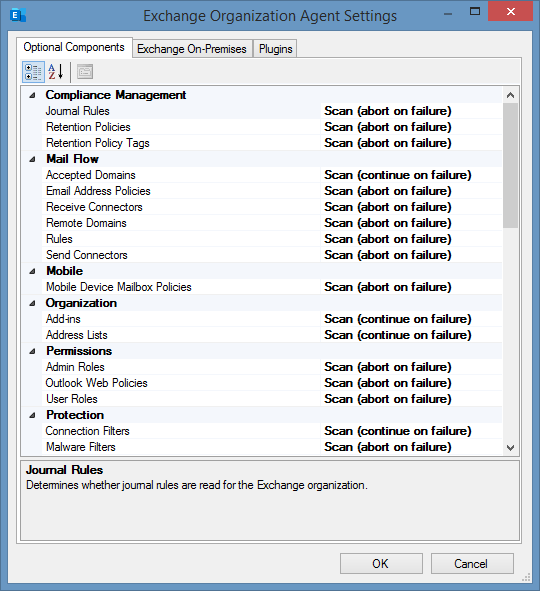Collapse the Mobile category
The height and width of the screenshot is (591, 540).
click(x=32, y=271)
